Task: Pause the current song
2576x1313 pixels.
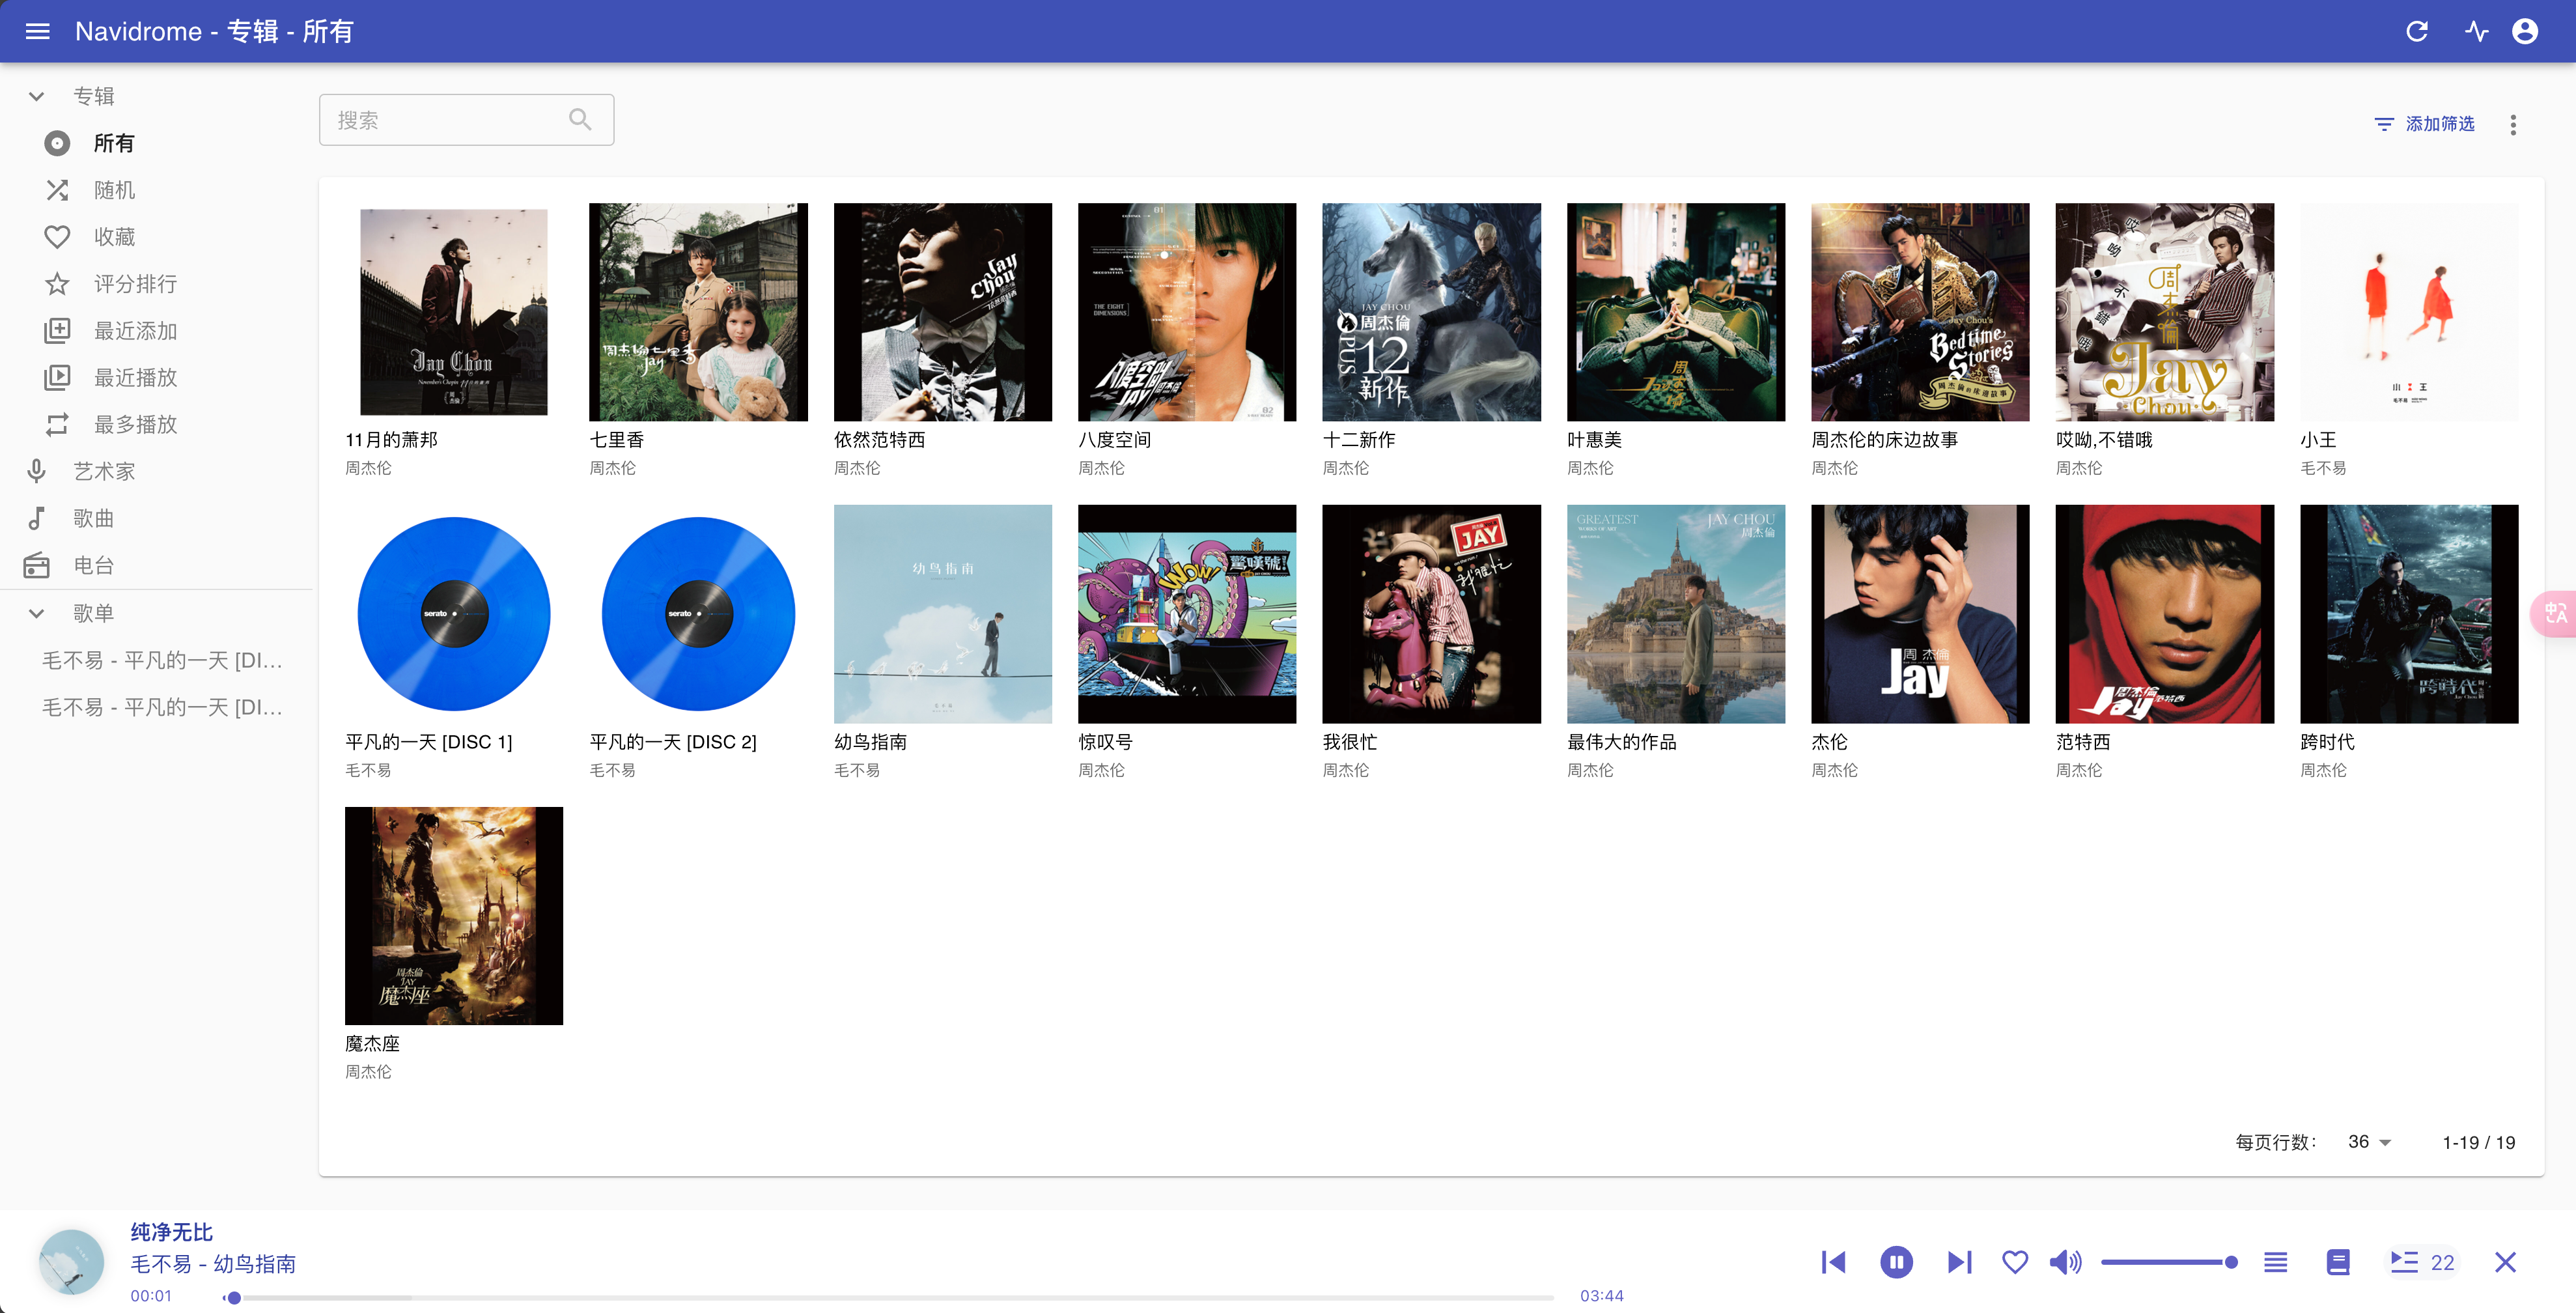Action: 1896,1262
